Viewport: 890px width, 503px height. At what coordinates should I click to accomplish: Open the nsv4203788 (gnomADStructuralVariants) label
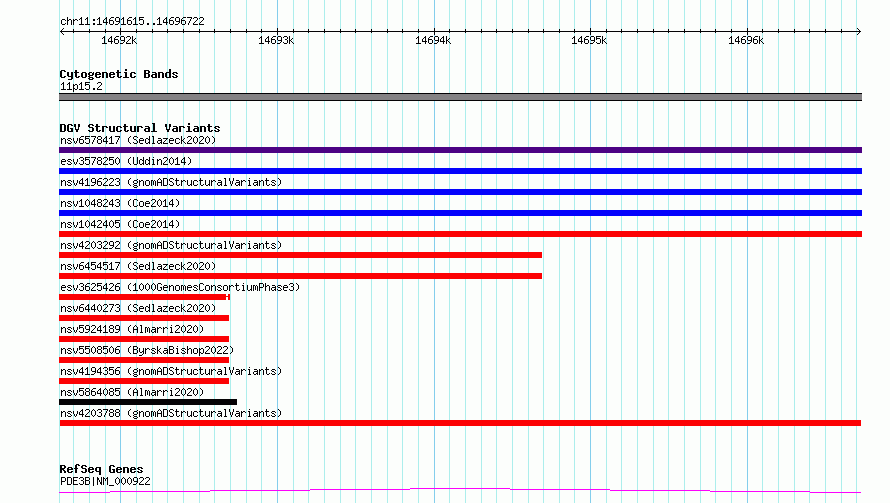pyautogui.click(x=171, y=413)
